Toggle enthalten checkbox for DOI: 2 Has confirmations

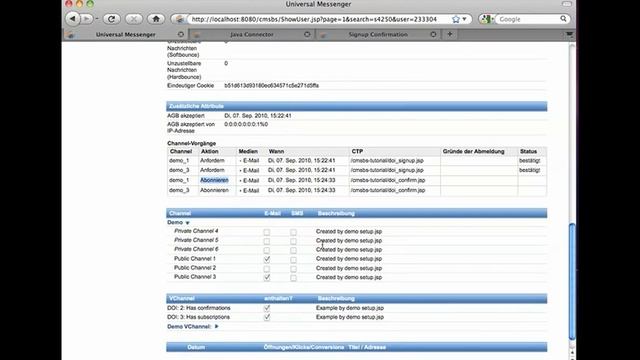[267, 308]
